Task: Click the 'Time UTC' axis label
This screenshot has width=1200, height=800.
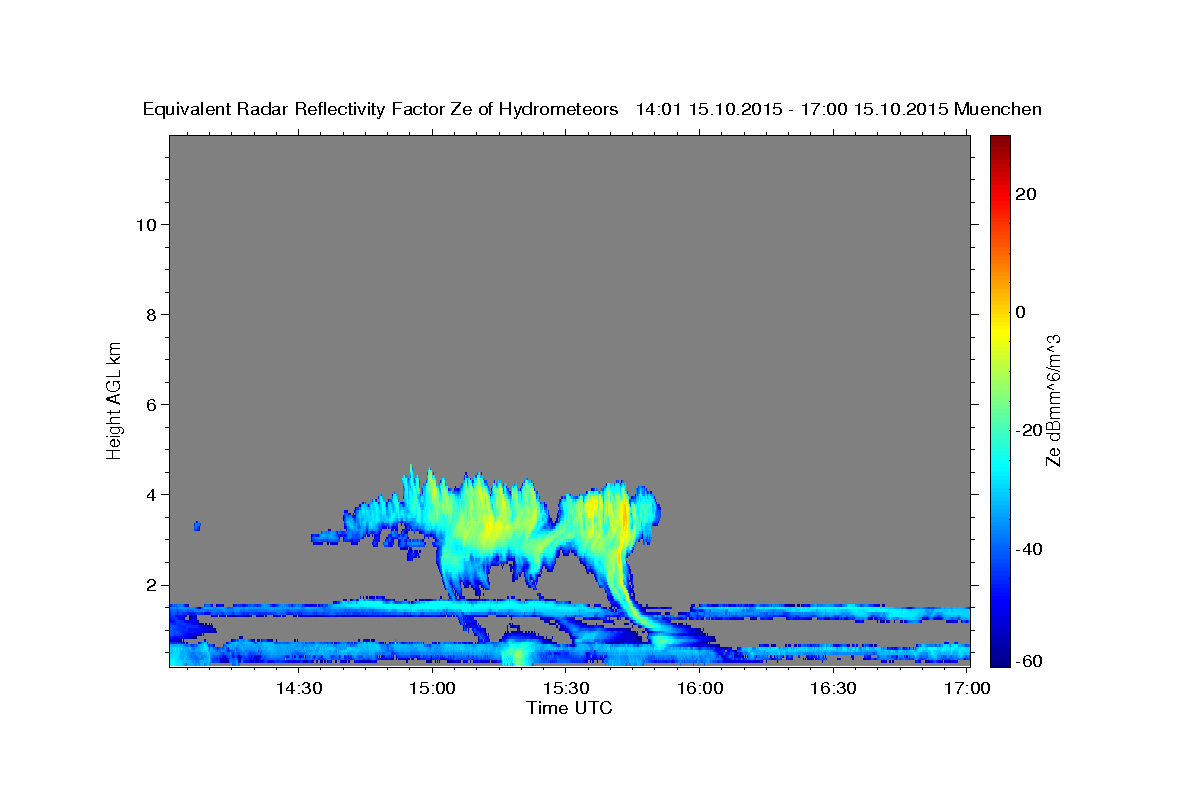Action: click(x=569, y=708)
